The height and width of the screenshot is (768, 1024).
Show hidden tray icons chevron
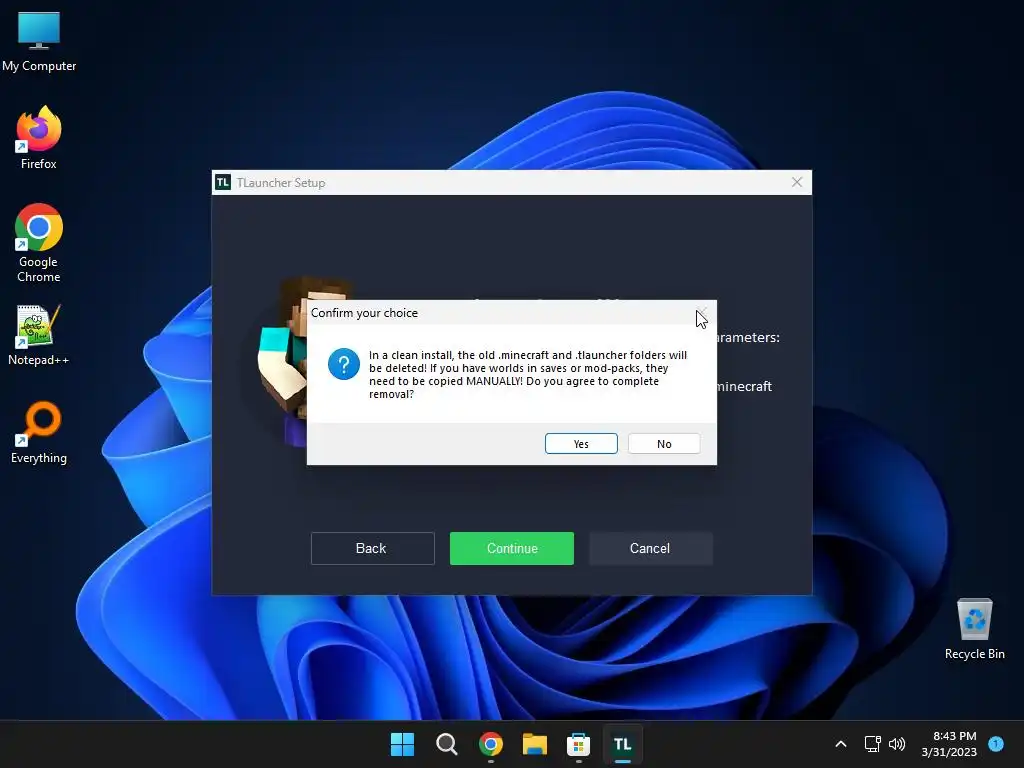840,744
